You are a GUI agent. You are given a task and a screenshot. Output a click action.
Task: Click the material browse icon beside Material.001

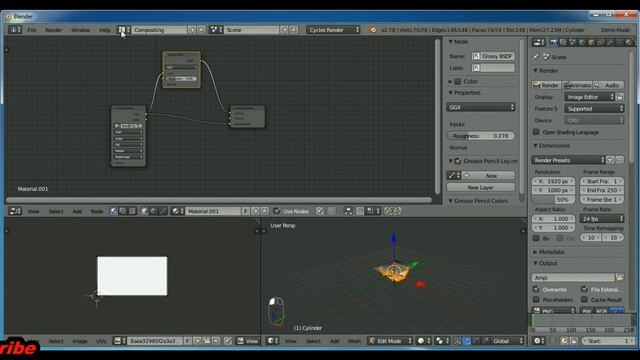177,211
